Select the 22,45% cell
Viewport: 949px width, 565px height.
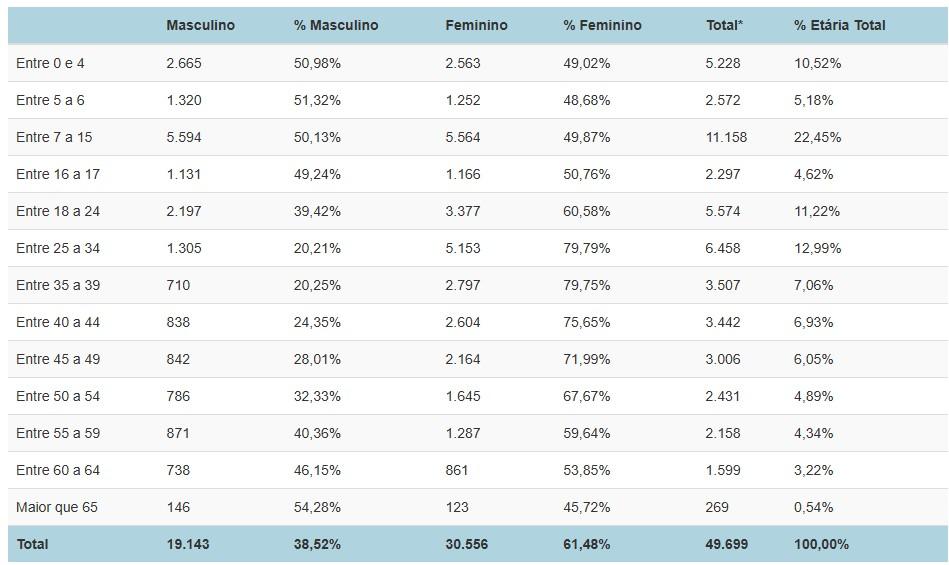click(x=817, y=137)
